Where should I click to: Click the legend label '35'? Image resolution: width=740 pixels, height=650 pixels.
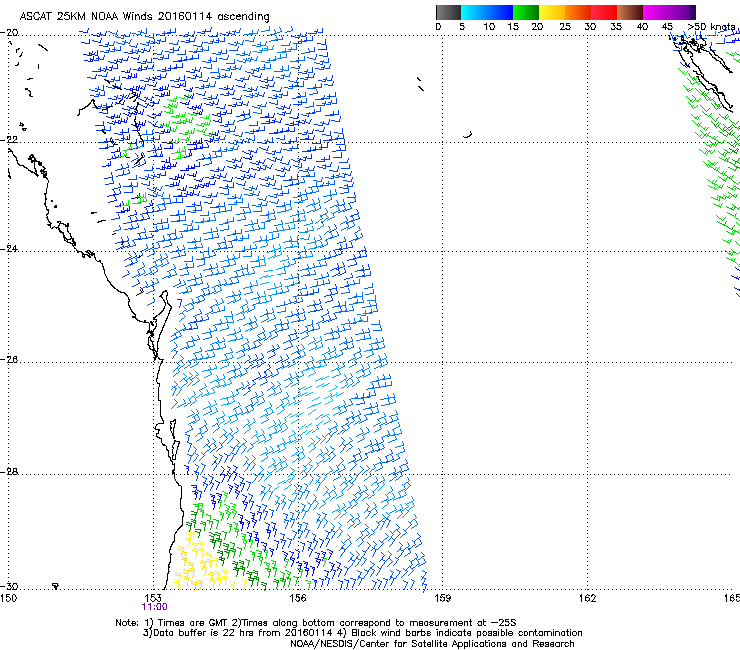[616, 27]
